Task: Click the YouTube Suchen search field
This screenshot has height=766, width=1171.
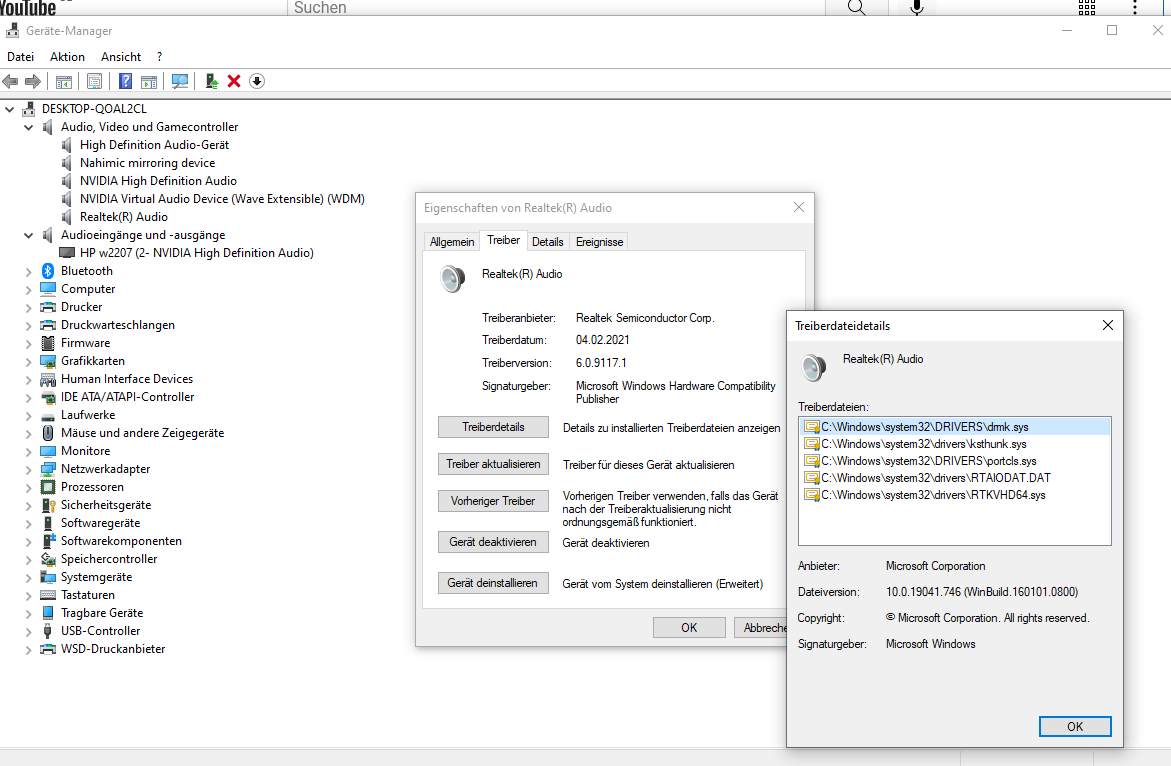Action: coord(556,7)
